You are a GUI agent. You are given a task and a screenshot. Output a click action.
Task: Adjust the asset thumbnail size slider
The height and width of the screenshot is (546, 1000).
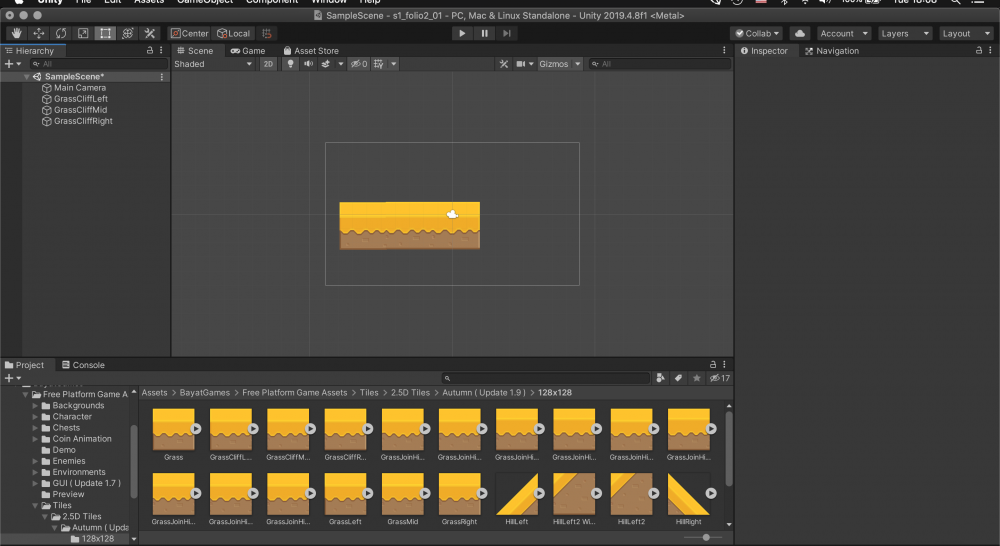coord(706,537)
